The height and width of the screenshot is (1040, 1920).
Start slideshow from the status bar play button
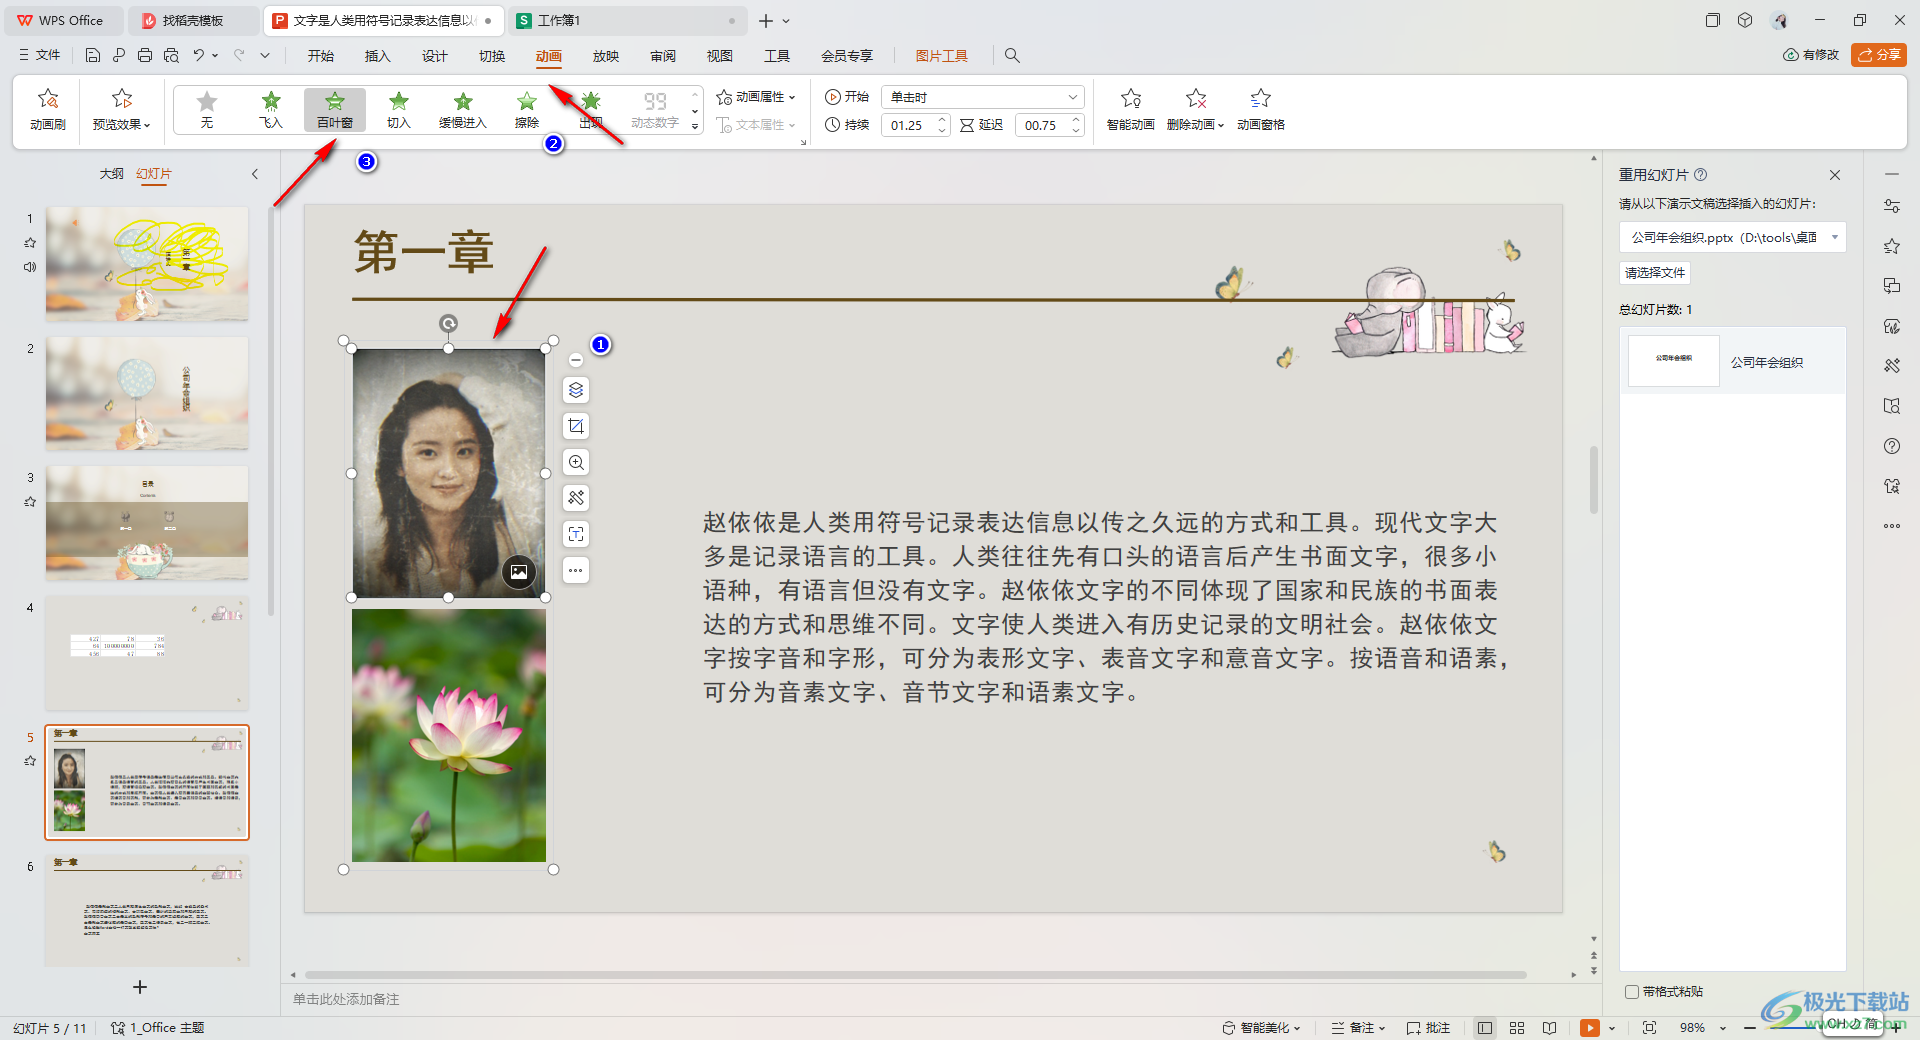point(1590,1028)
